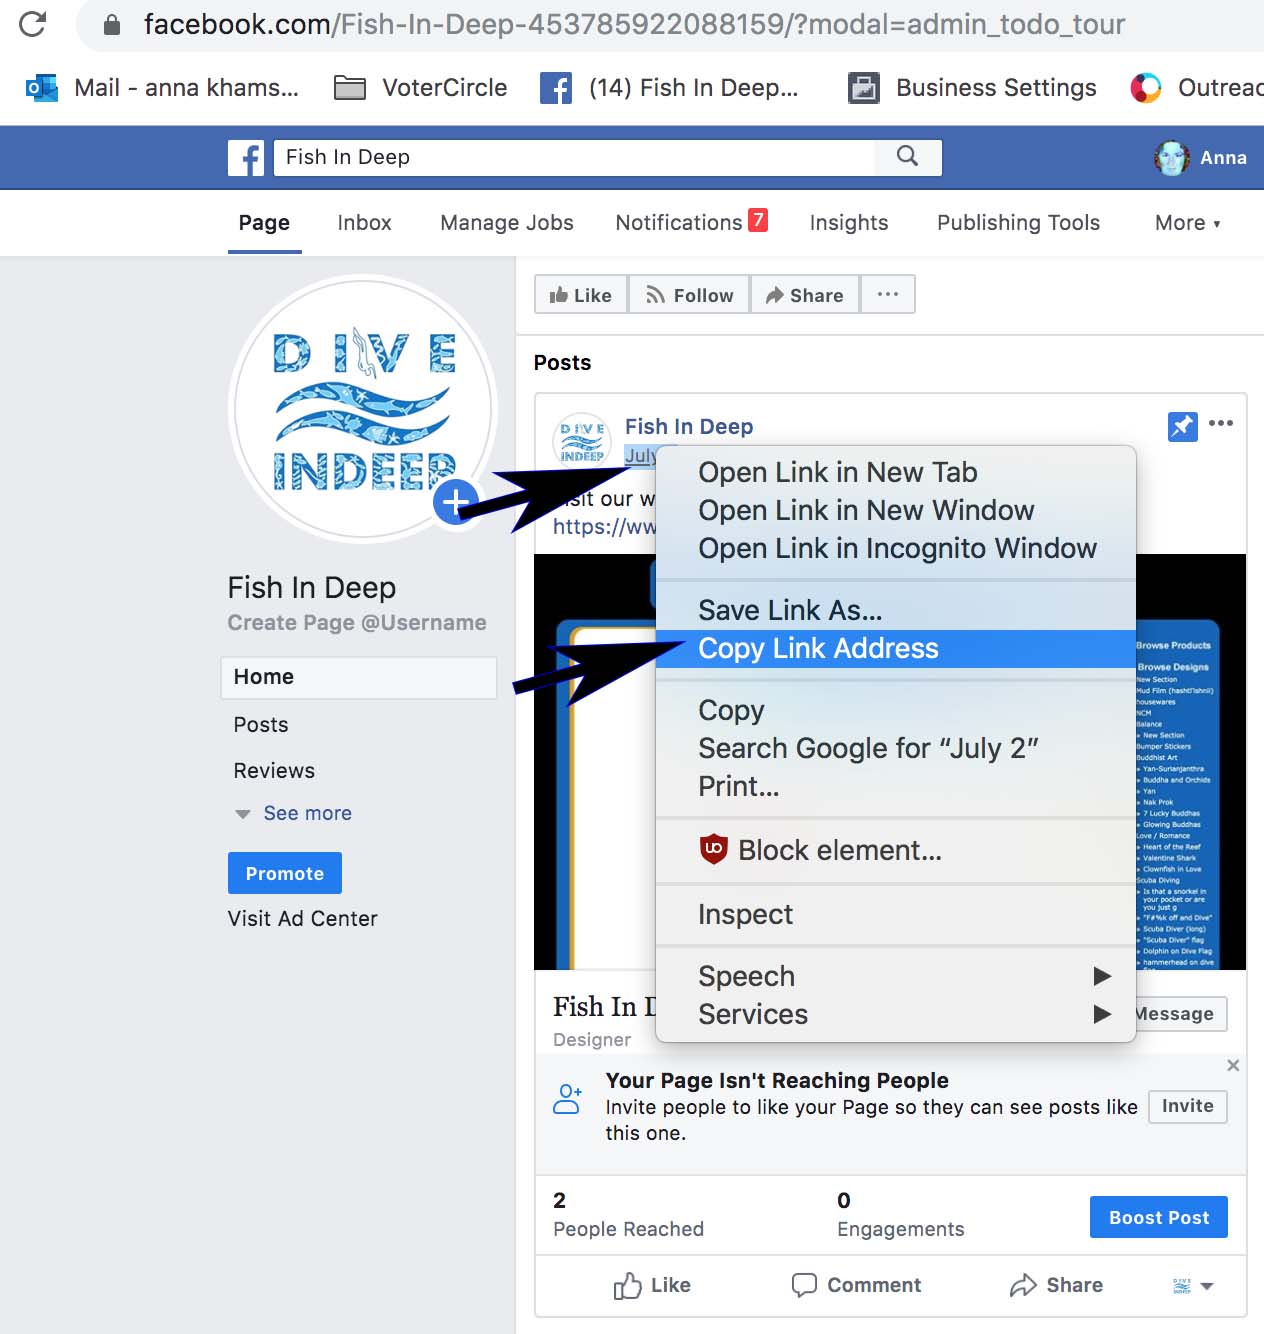The width and height of the screenshot is (1264, 1334).
Task: Choose Save Link As...
Action: coord(895,610)
